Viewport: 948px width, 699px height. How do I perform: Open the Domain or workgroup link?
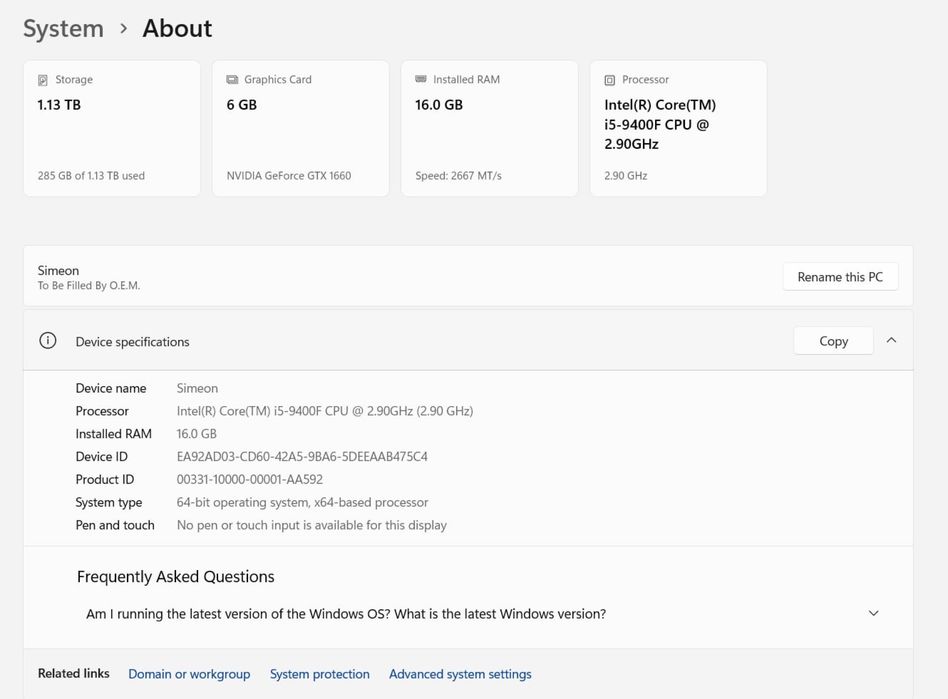[x=189, y=674]
